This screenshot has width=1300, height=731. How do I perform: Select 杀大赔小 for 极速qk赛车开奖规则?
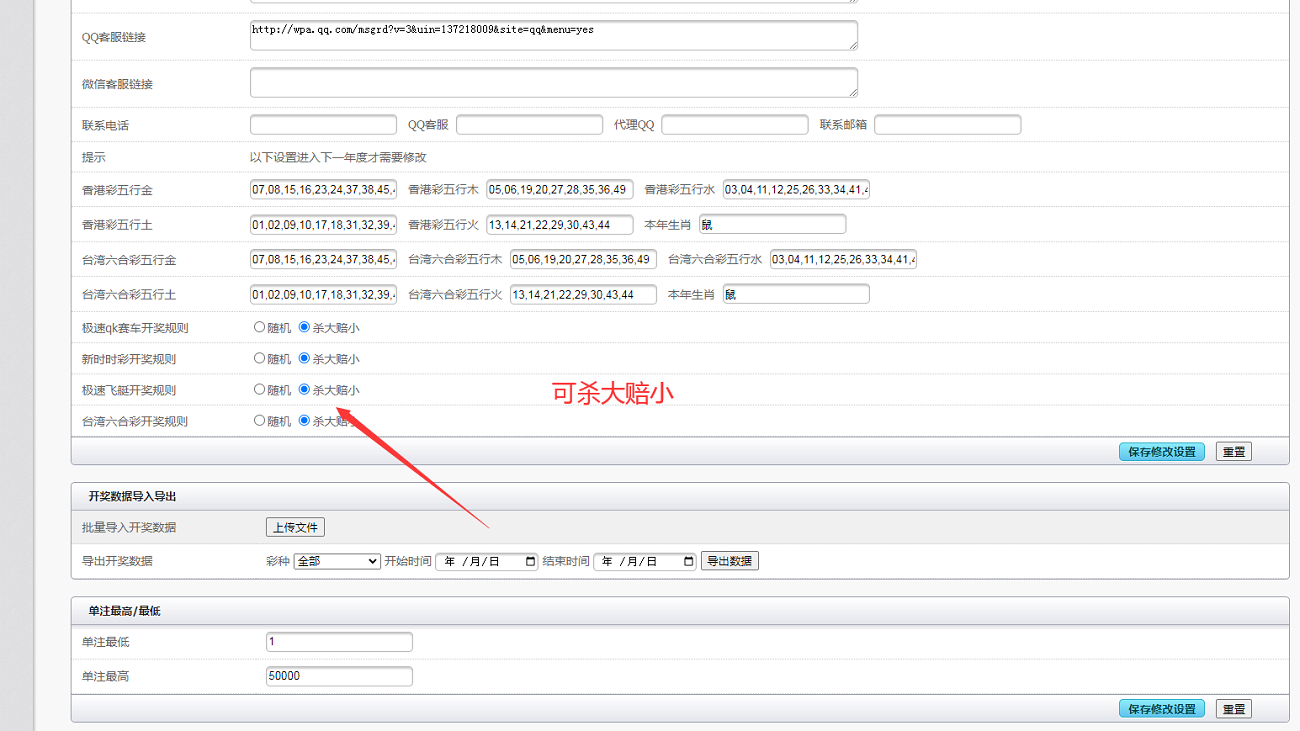[x=305, y=327]
